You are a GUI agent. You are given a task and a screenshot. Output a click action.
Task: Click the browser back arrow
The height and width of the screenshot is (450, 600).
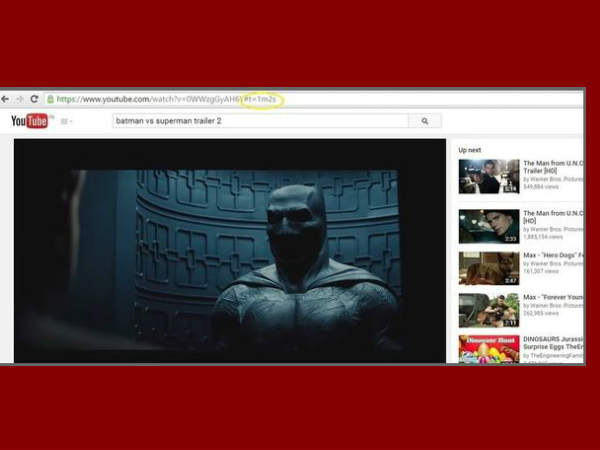(x=5, y=99)
